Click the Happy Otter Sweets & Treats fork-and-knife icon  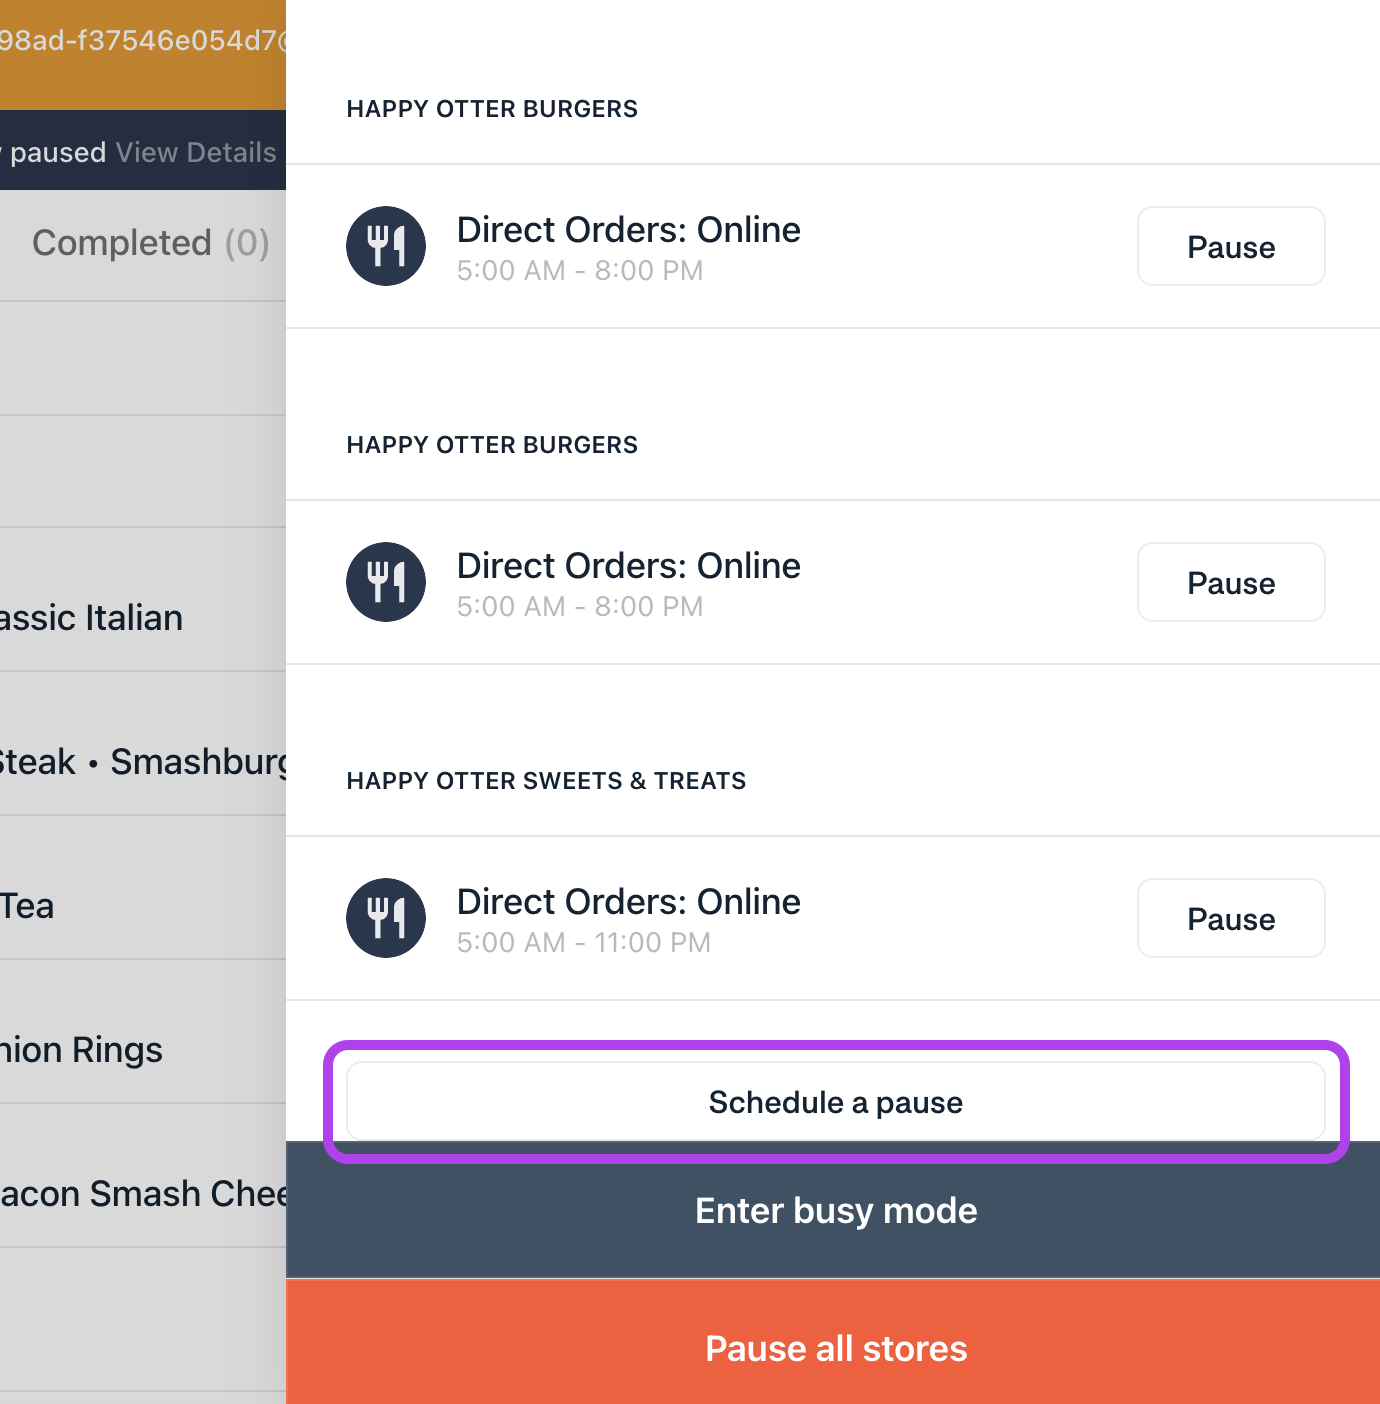(x=386, y=918)
